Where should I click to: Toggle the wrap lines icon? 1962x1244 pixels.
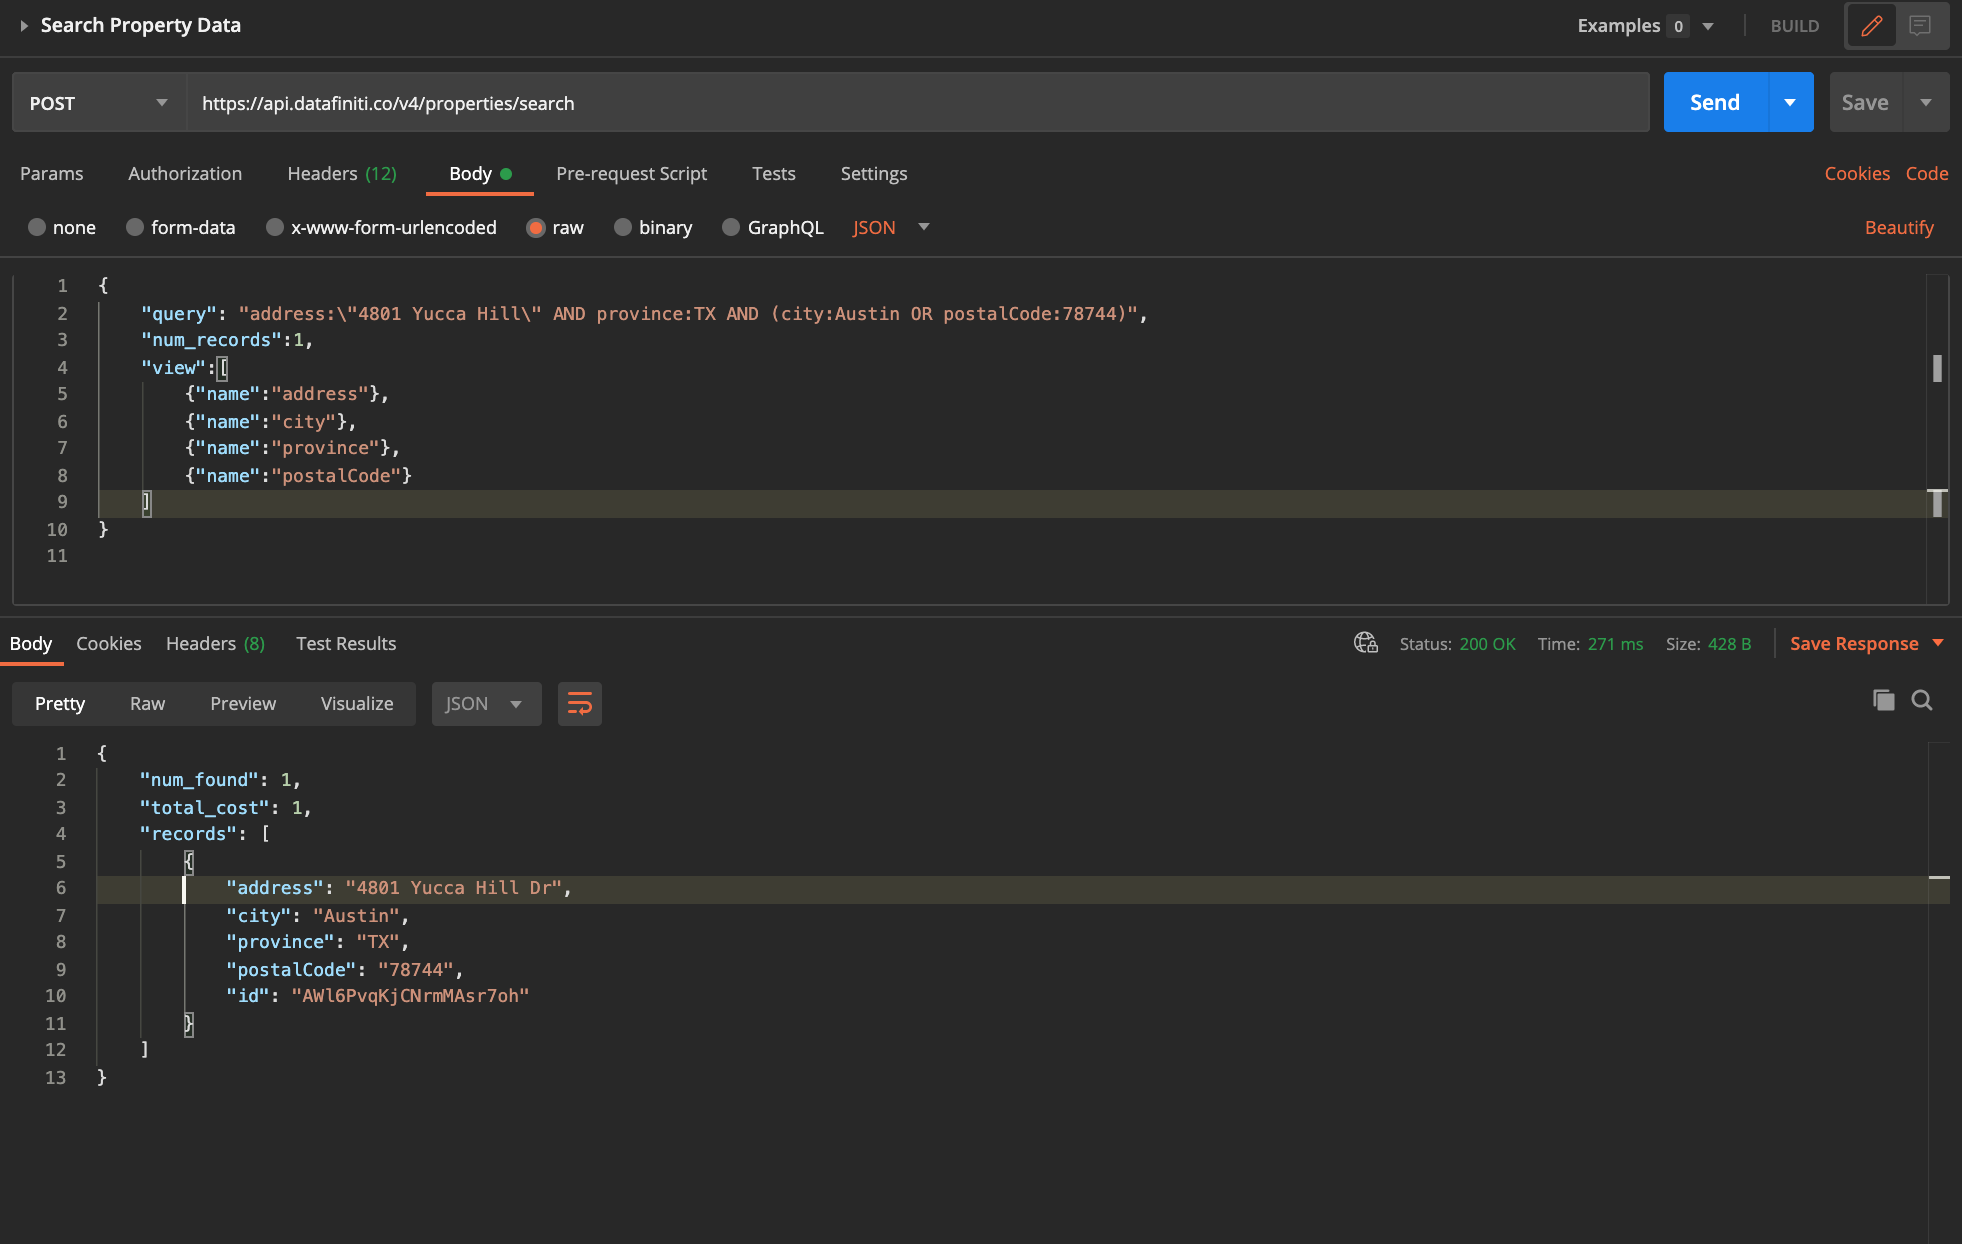click(579, 704)
